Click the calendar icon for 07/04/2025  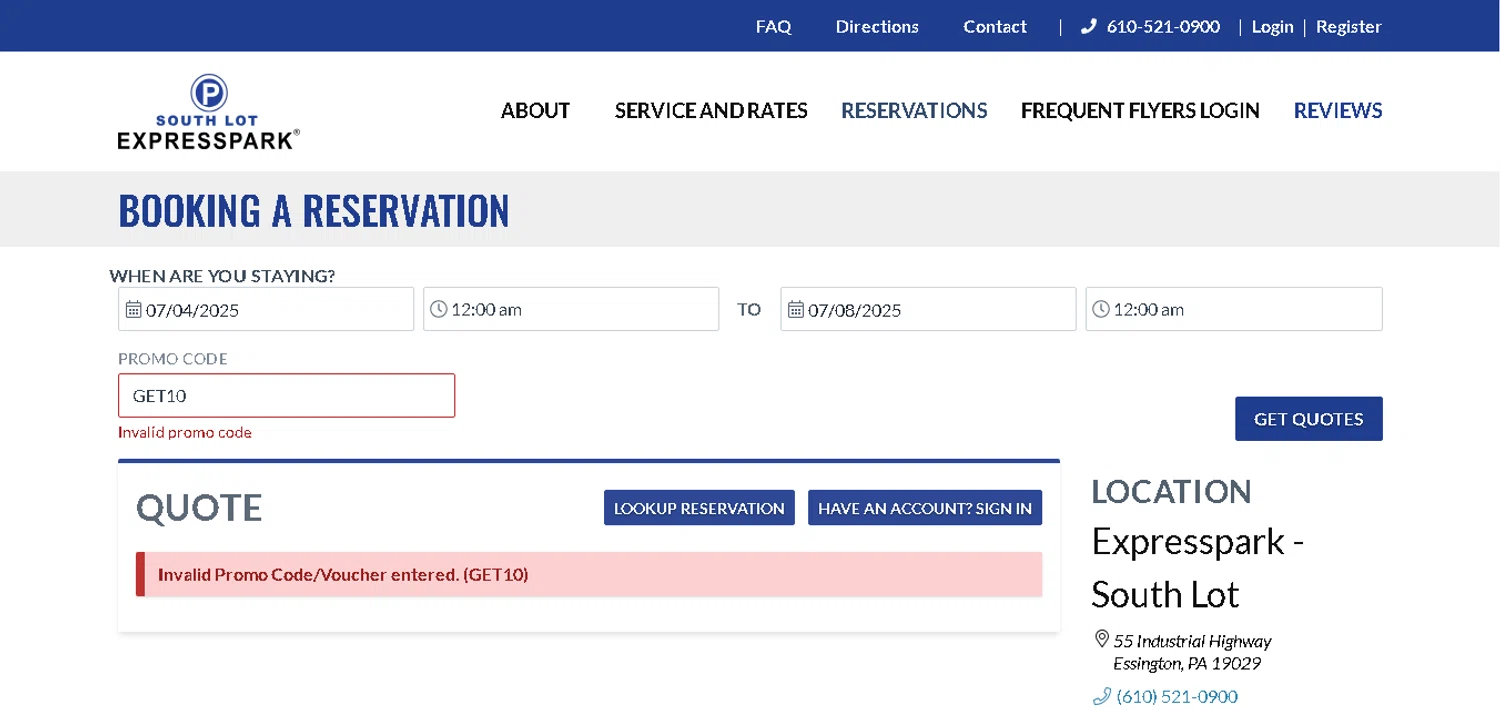coord(133,309)
